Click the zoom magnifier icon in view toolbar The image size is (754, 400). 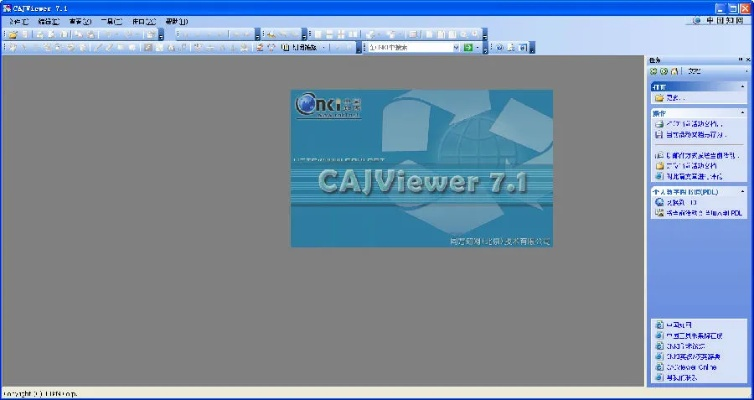coord(463,35)
